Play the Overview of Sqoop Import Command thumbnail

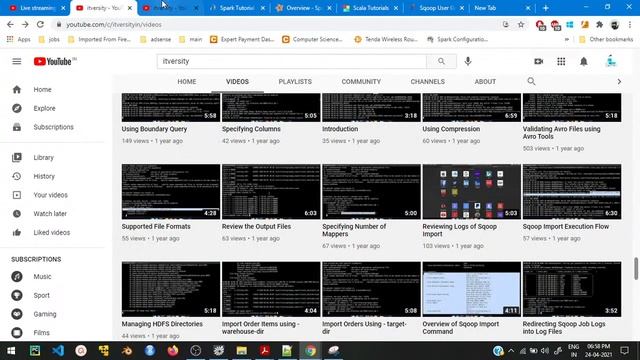pyautogui.click(x=471, y=289)
